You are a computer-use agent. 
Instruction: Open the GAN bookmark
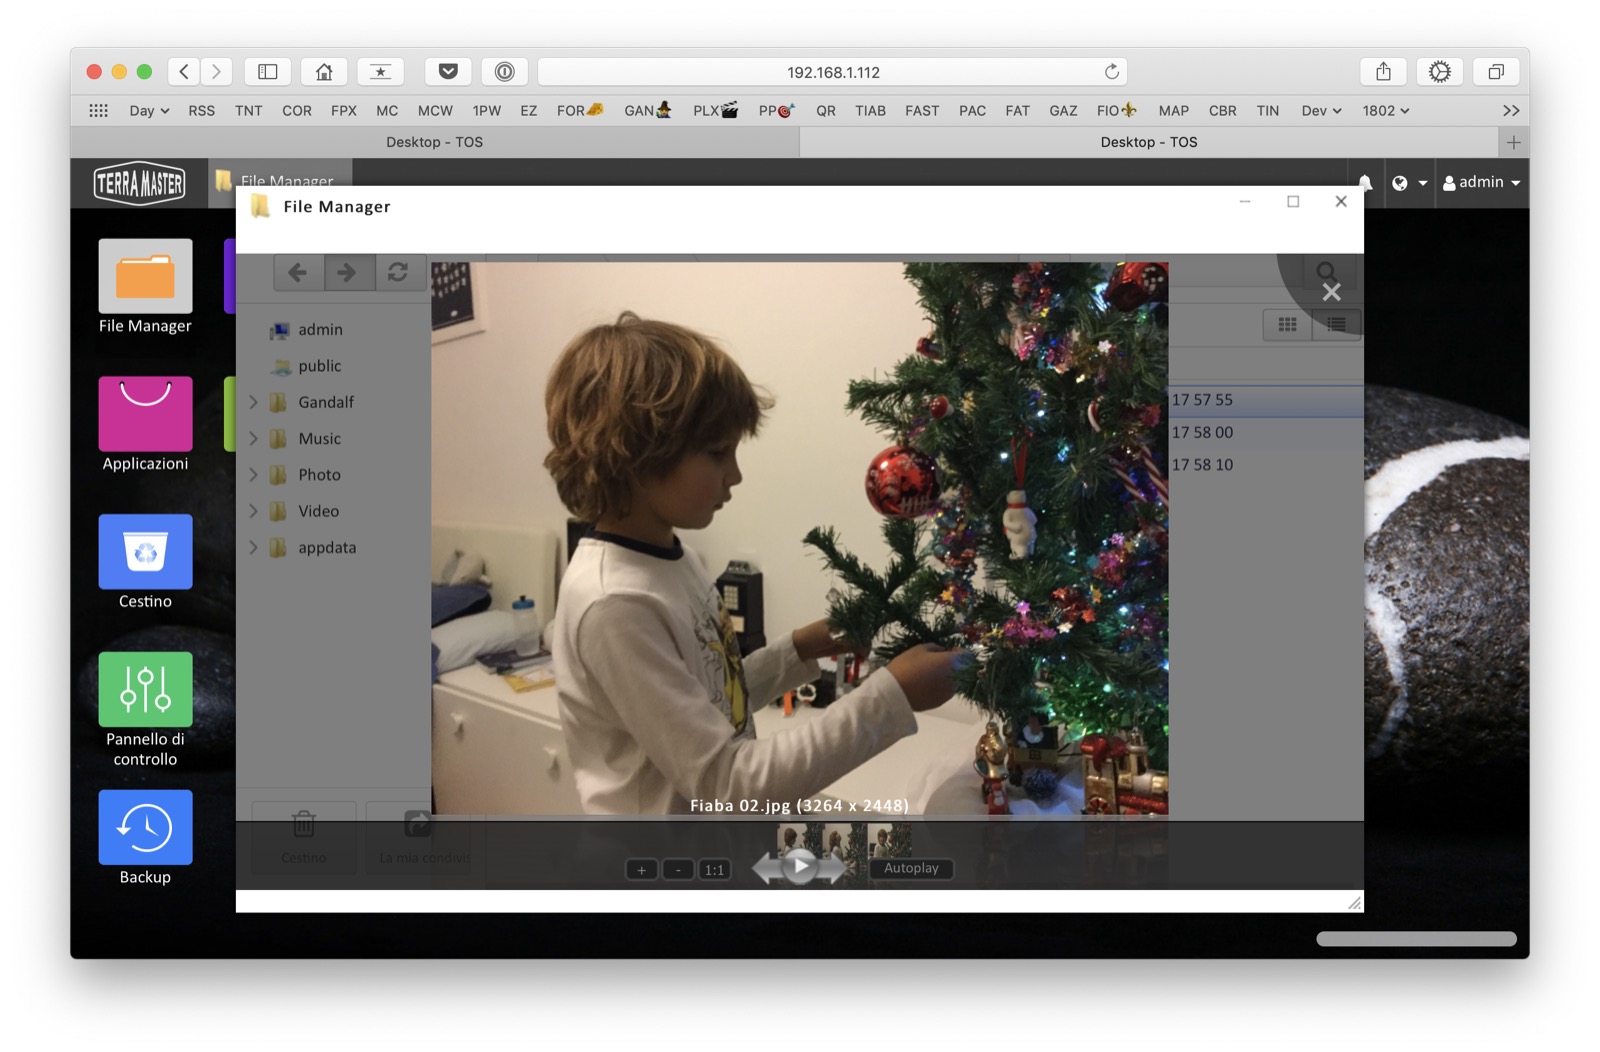pos(648,111)
